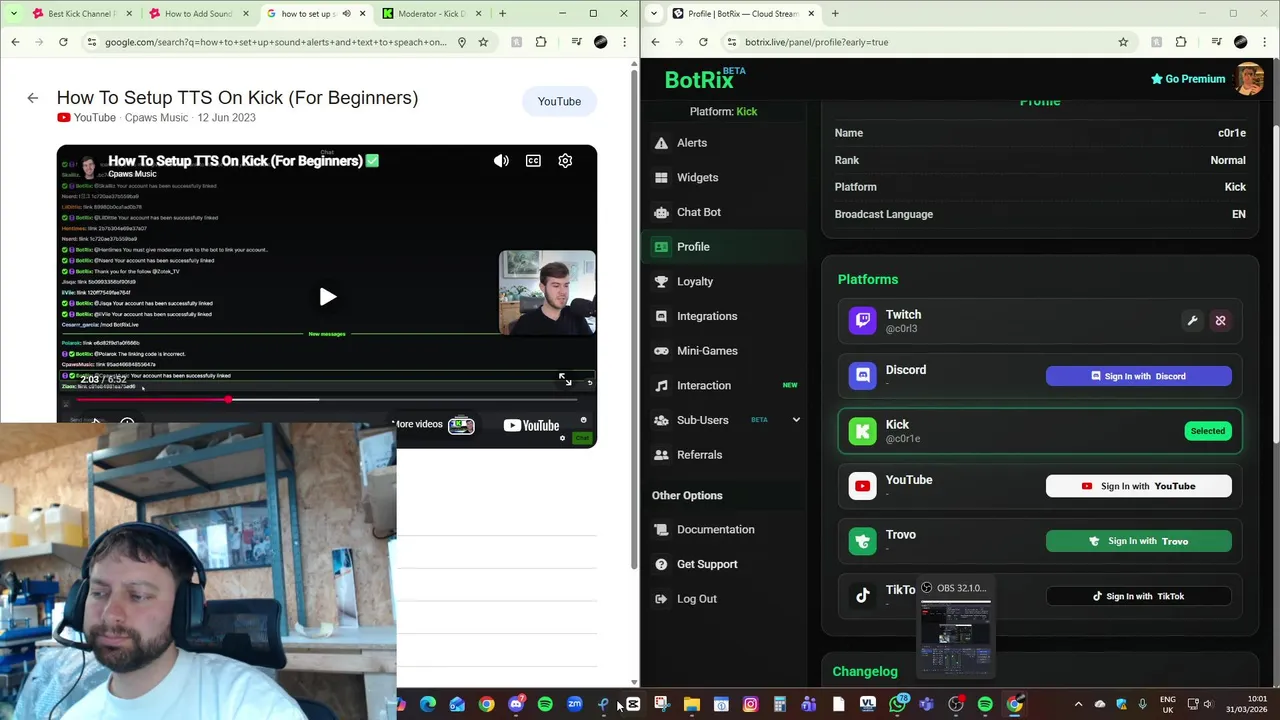The width and height of the screenshot is (1280, 720).
Task: Open new tab in BotRix browser window
Action: click(835, 14)
